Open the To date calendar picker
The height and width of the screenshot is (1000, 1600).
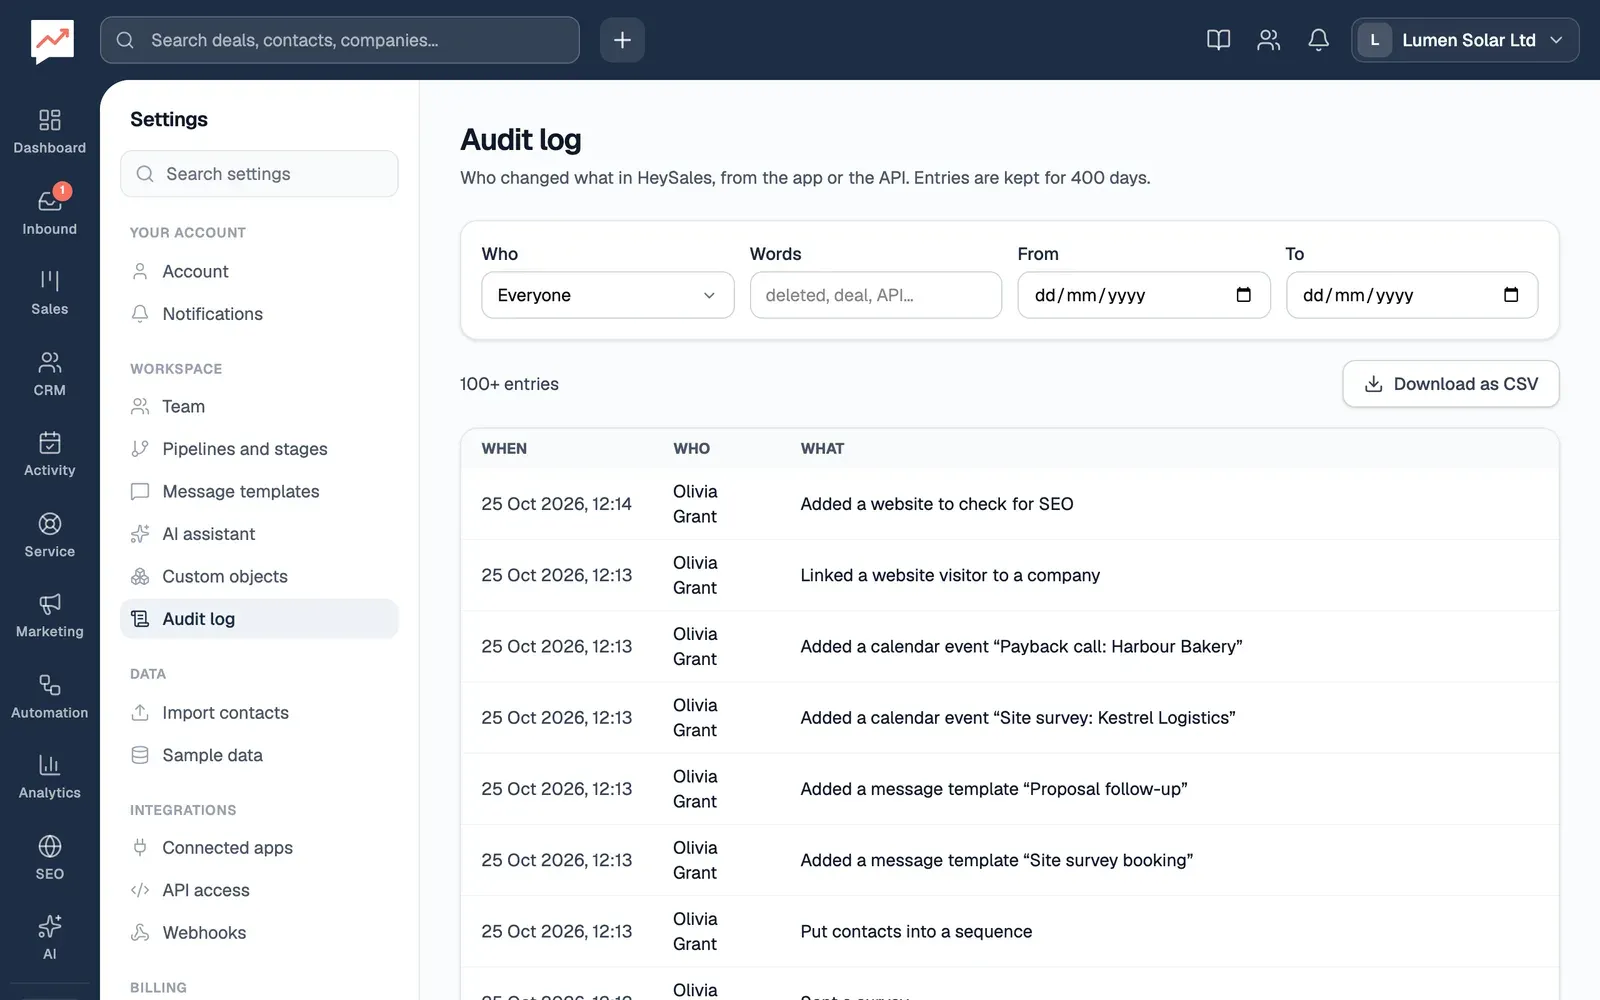click(1511, 295)
